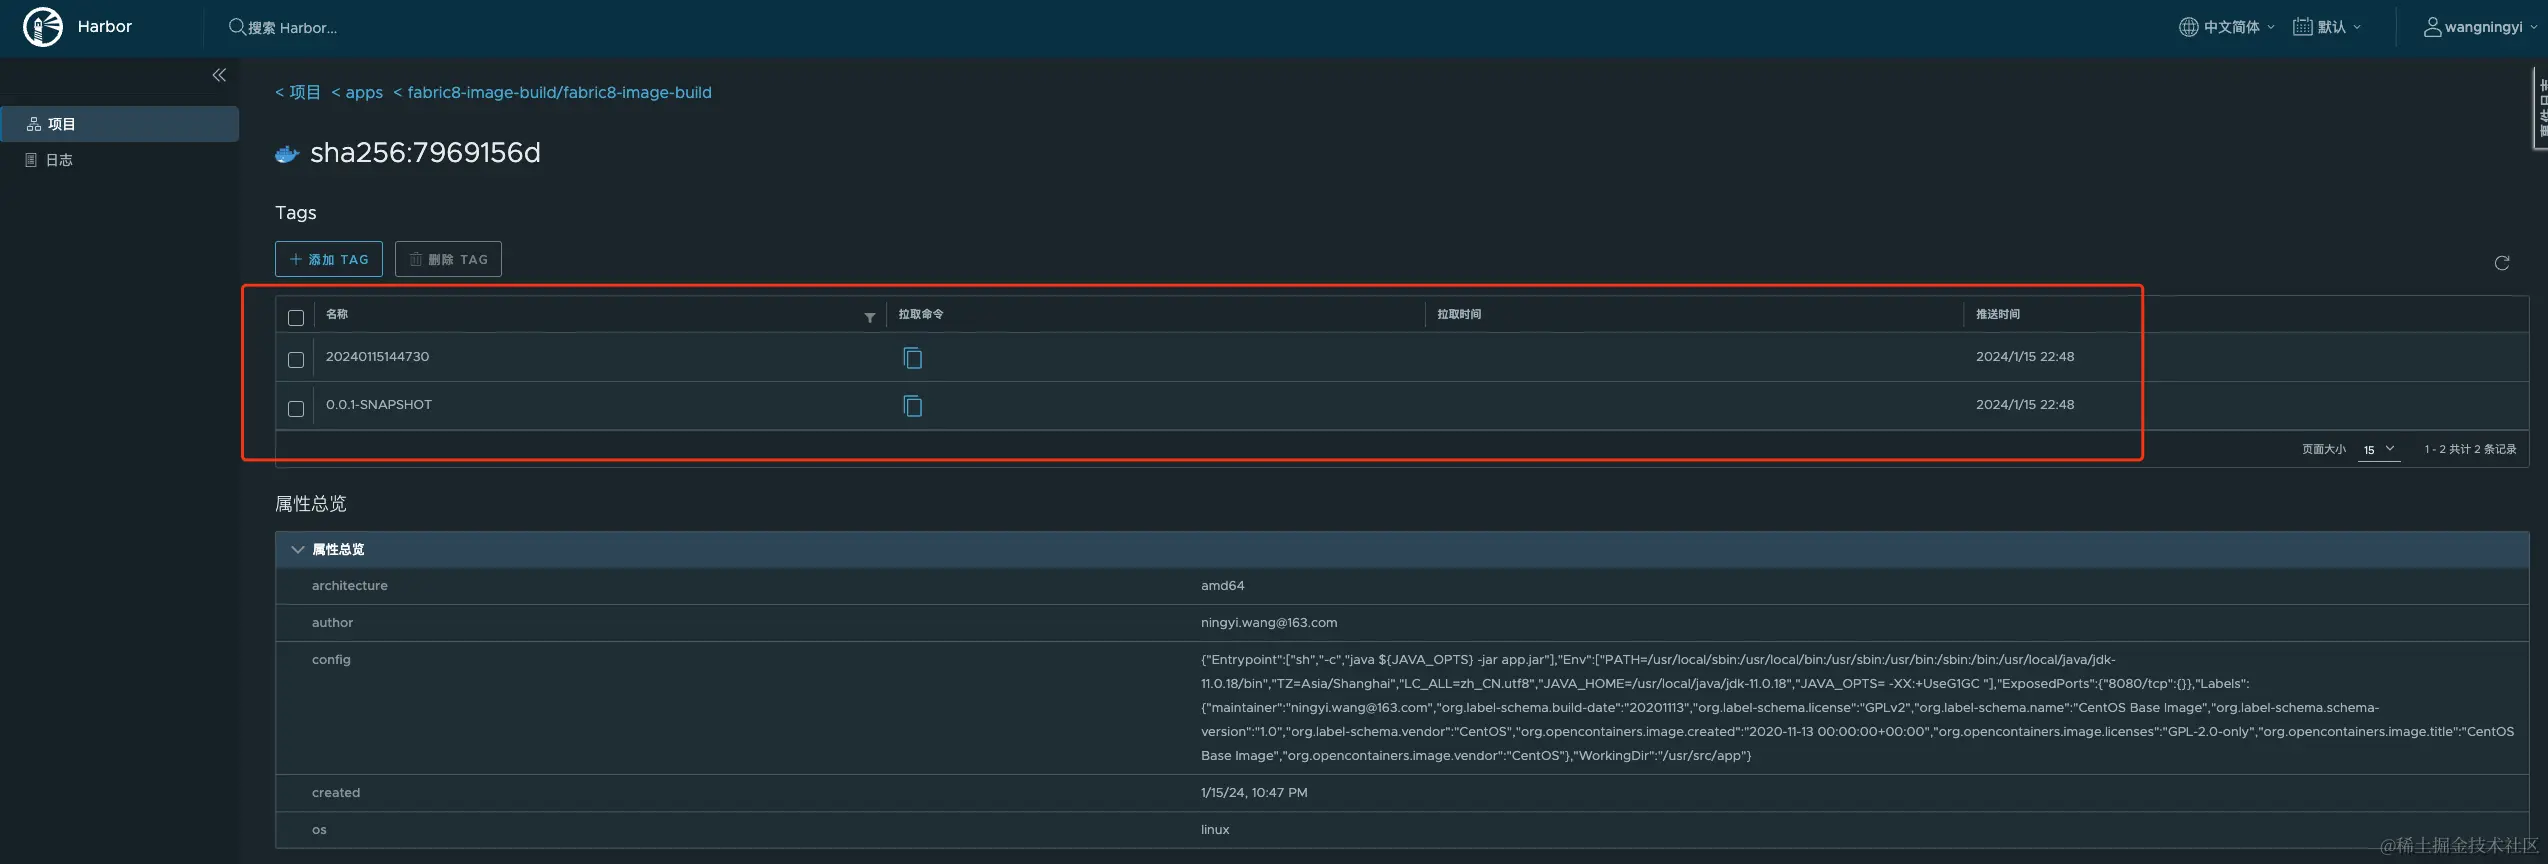The width and height of the screenshot is (2548, 864).
Task: Click the globe language icon
Action: point(2189,27)
